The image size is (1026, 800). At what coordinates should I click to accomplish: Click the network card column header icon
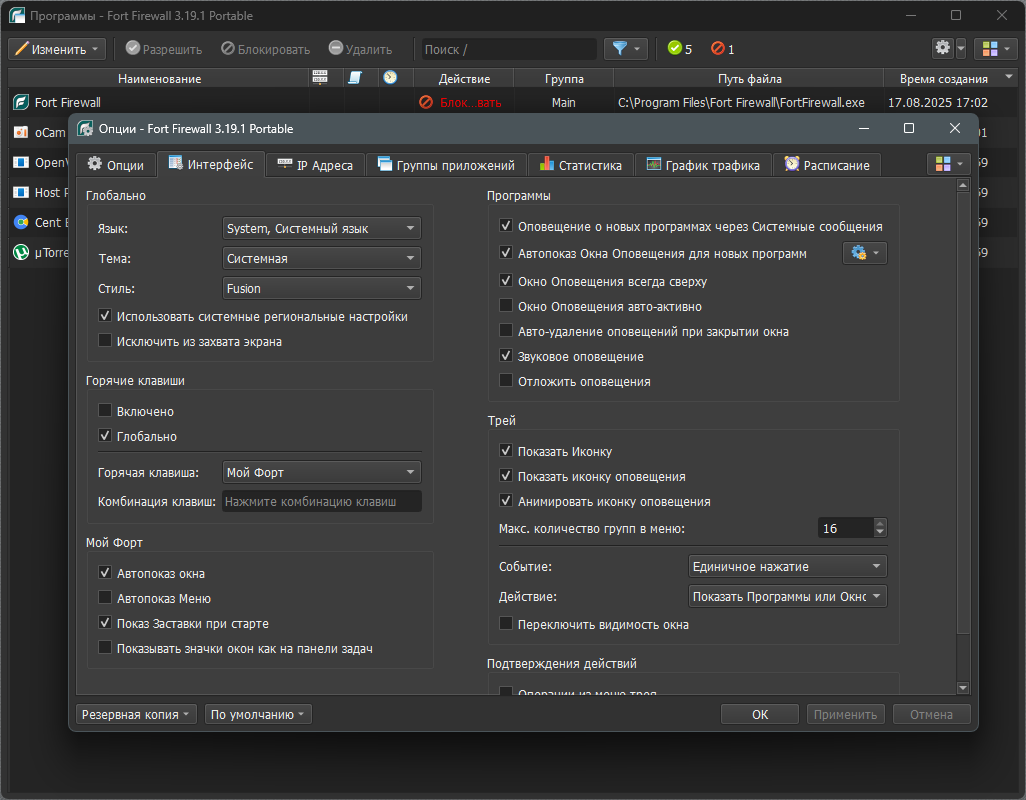[320, 78]
